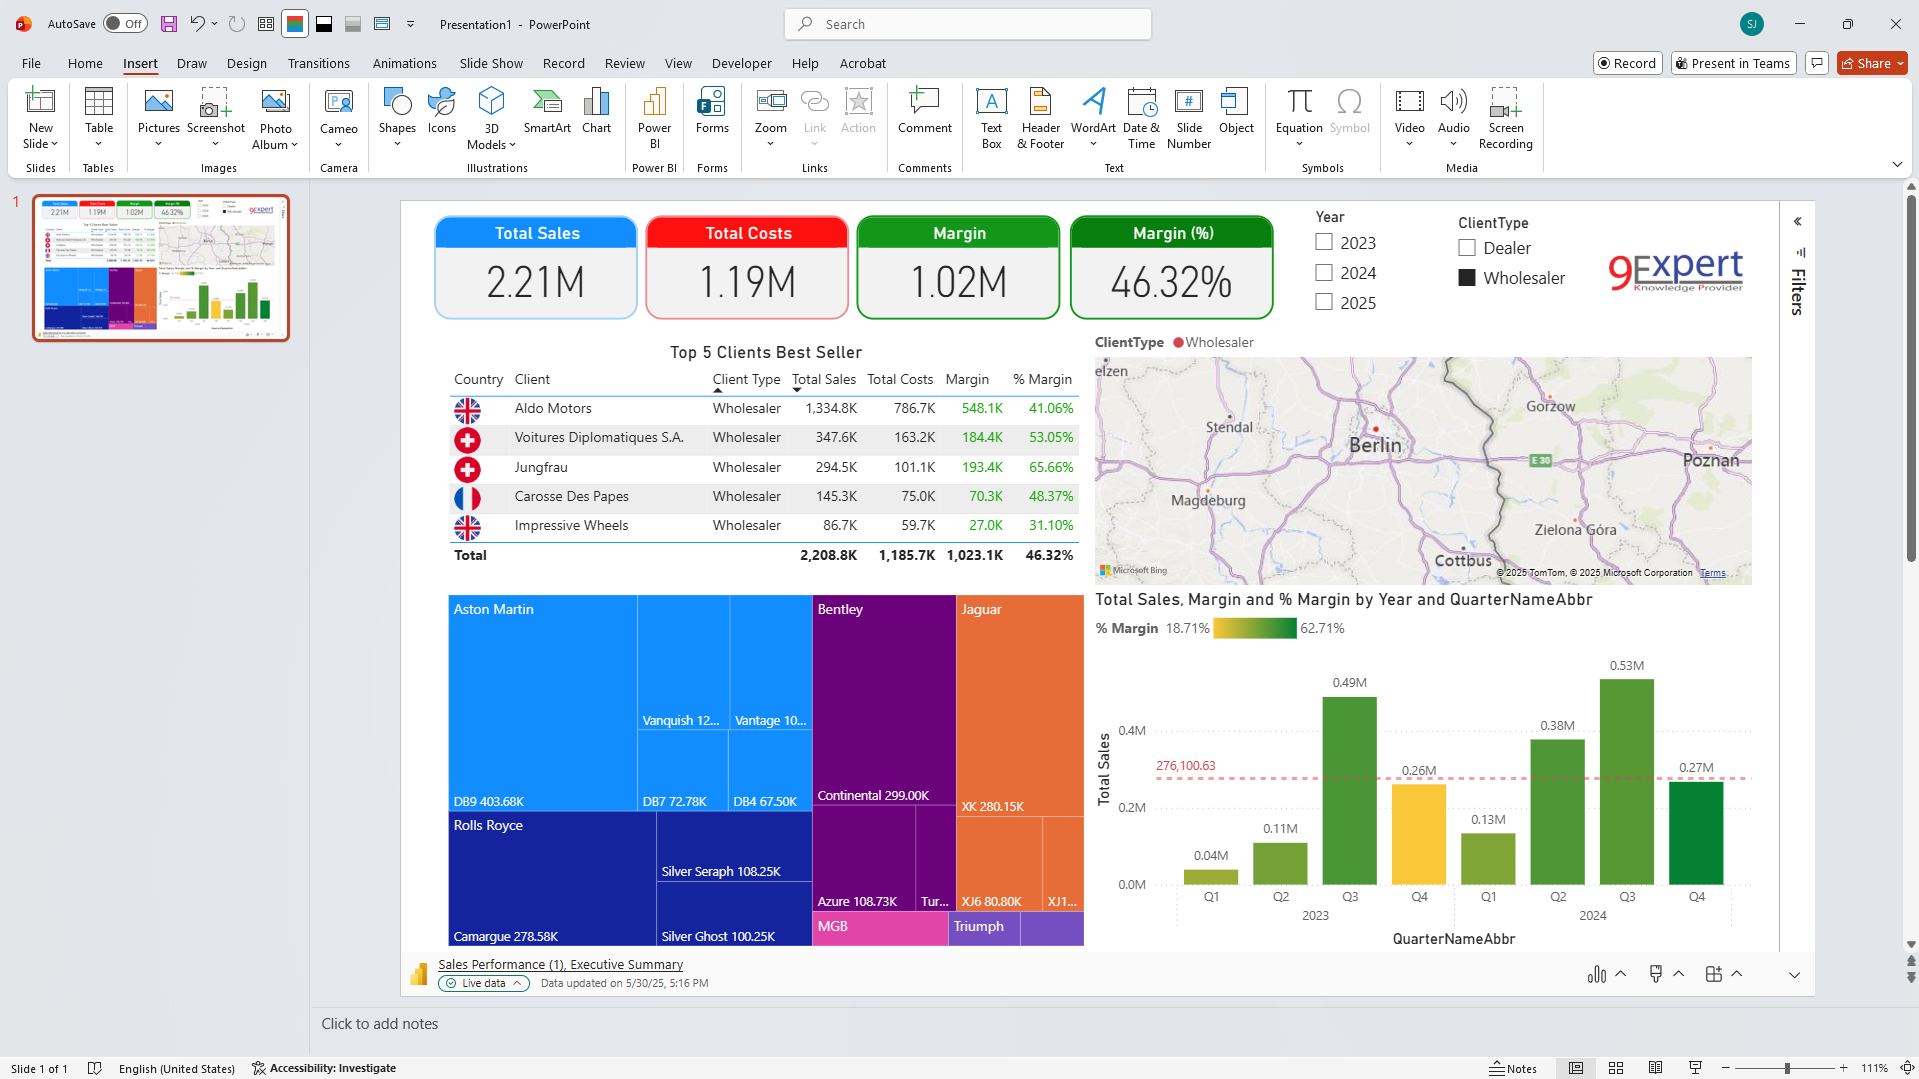Image resolution: width=1919 pixels, height=1079 pixels.
Task: Insert a new Comment
Action: [923, 117]
